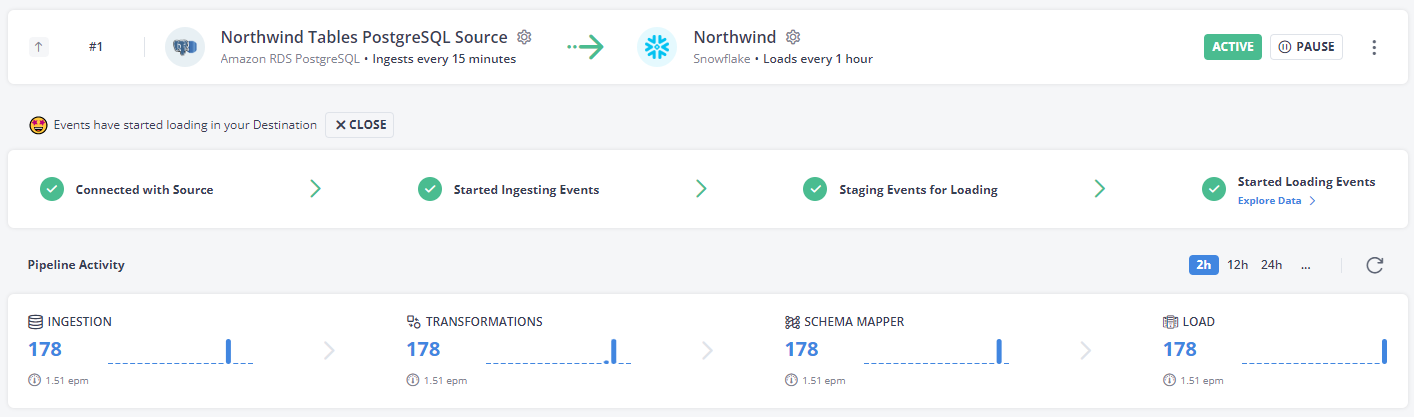The width and height of the screenshot is (1414, 417).
Task: Click the Load icon
Action: (1170, 322)
